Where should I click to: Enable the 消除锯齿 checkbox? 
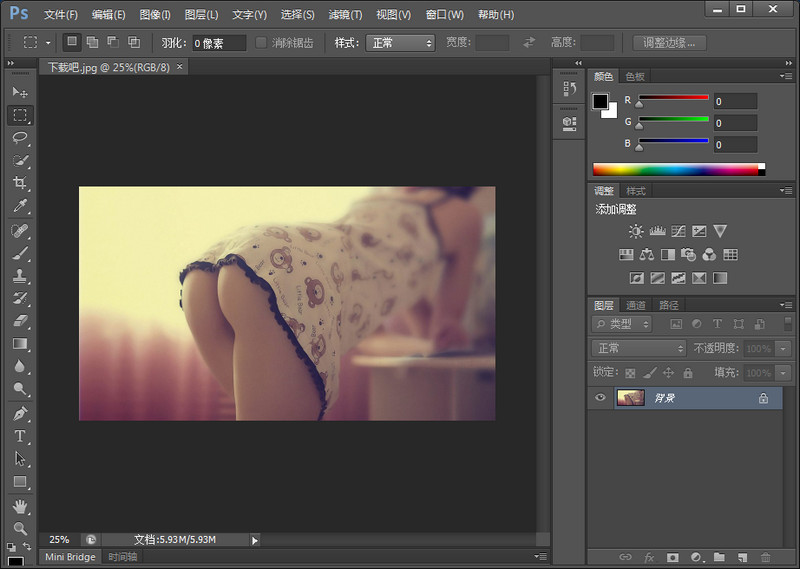pos(262,43)
